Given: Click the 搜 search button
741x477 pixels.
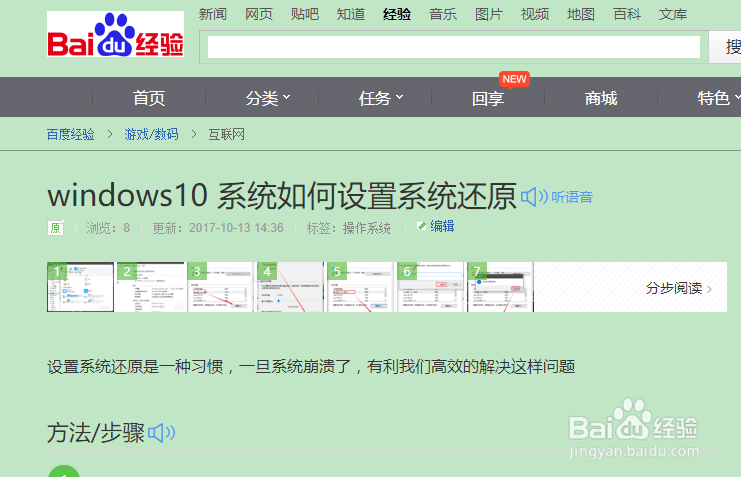Looking at the screenshot, I should (725, 47).
